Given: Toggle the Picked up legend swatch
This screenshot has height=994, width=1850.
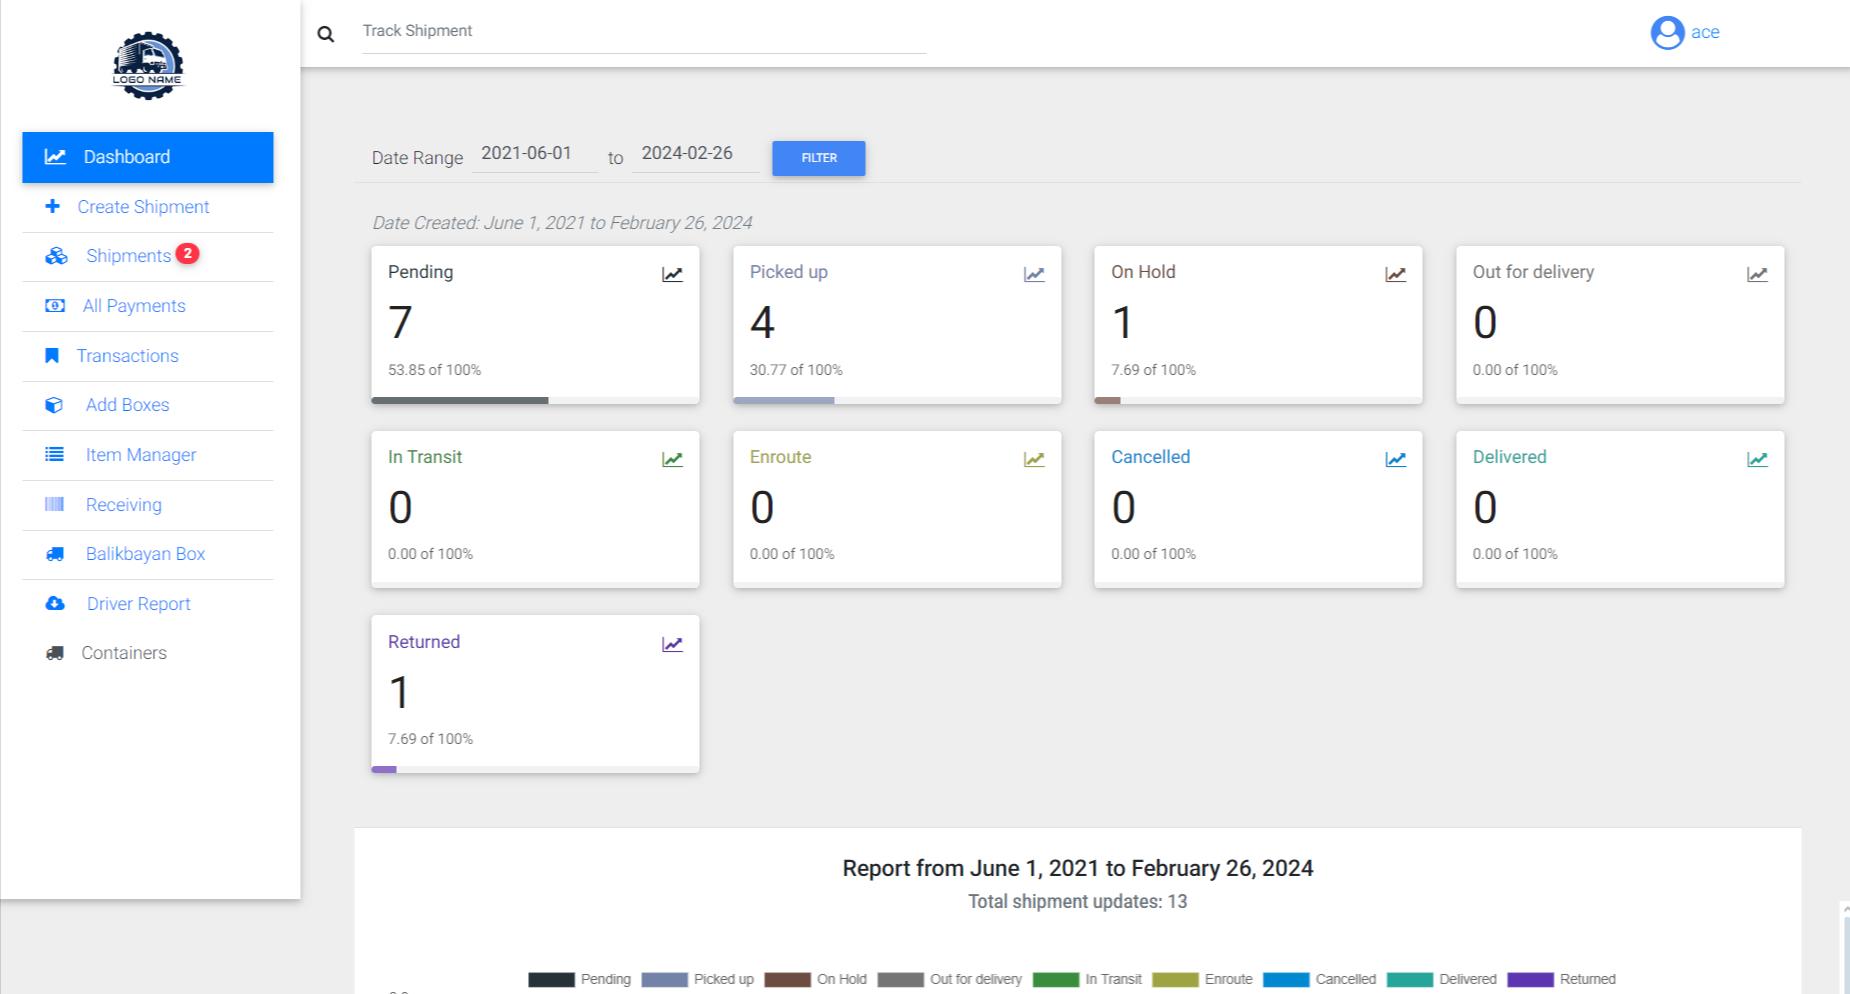Looking at the screenshot, I should [x=664, y=980].
